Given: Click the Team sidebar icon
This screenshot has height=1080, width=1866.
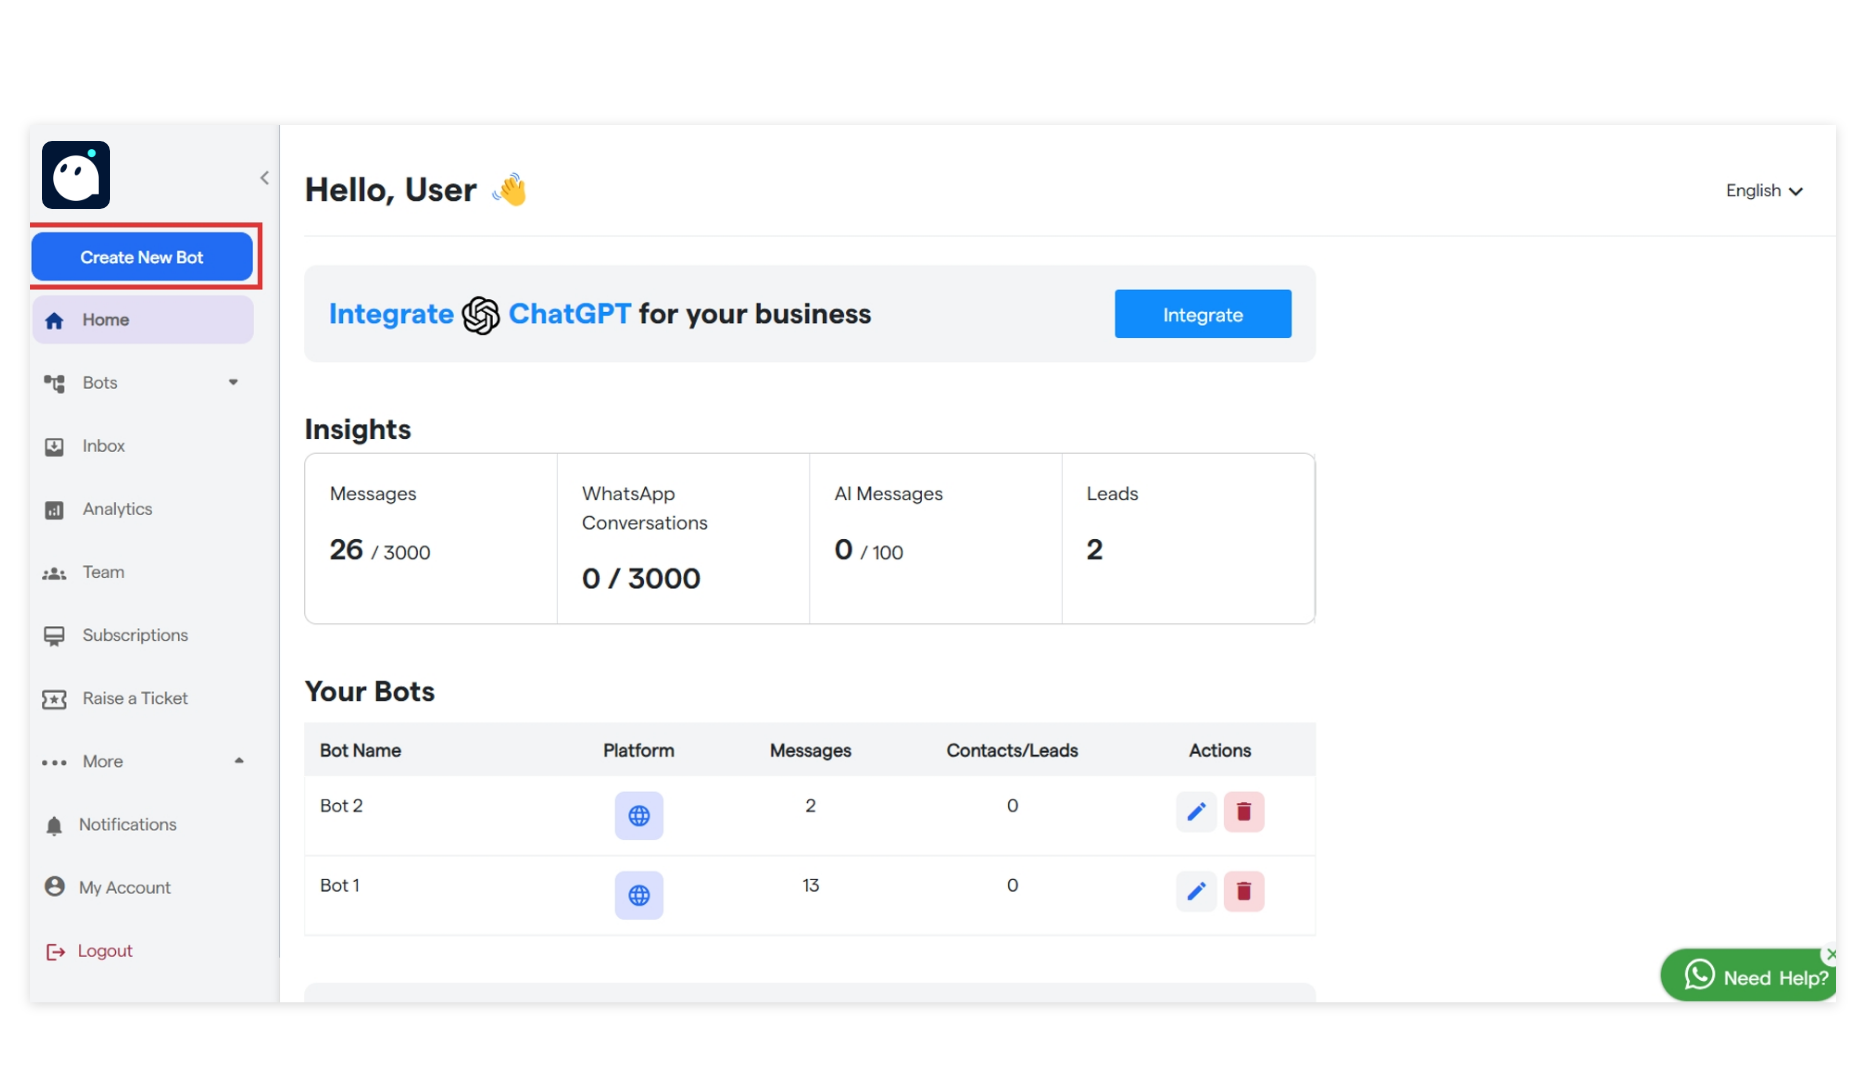Looking at the screenshot, I should pos(55,572).
